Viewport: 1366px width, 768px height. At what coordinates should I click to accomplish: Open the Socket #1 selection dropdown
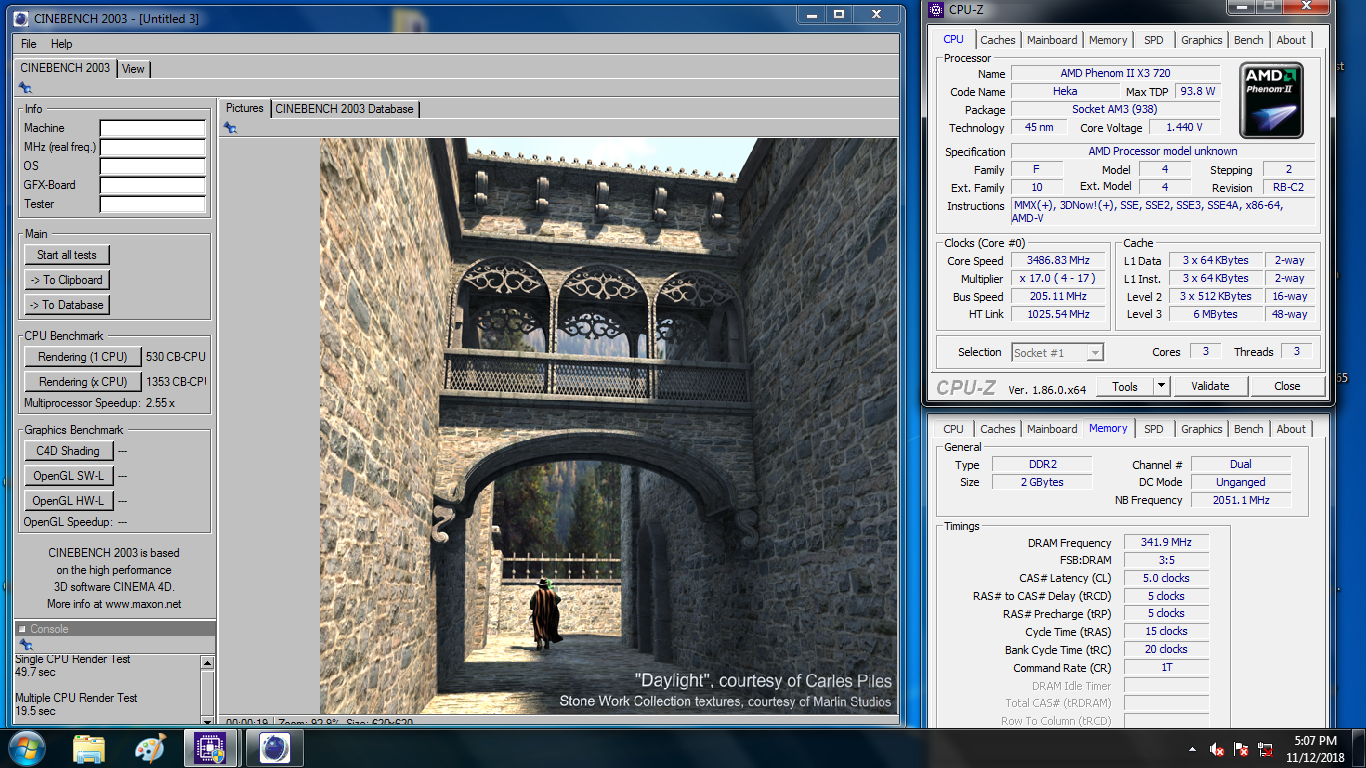coord(1057,352)
